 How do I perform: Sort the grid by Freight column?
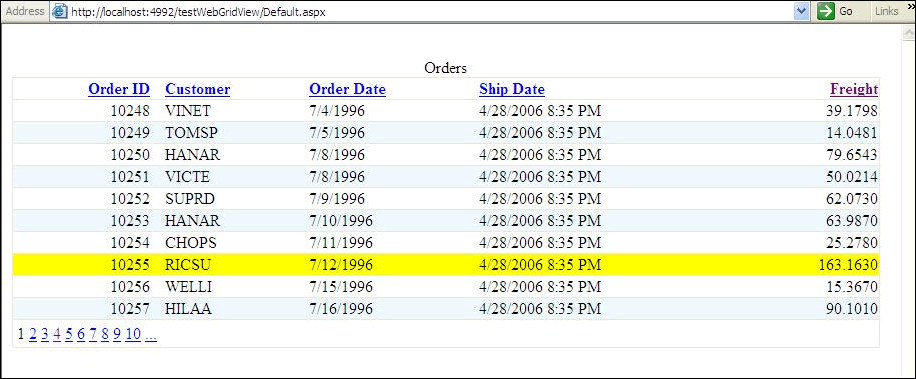click(x=854, y=89)
